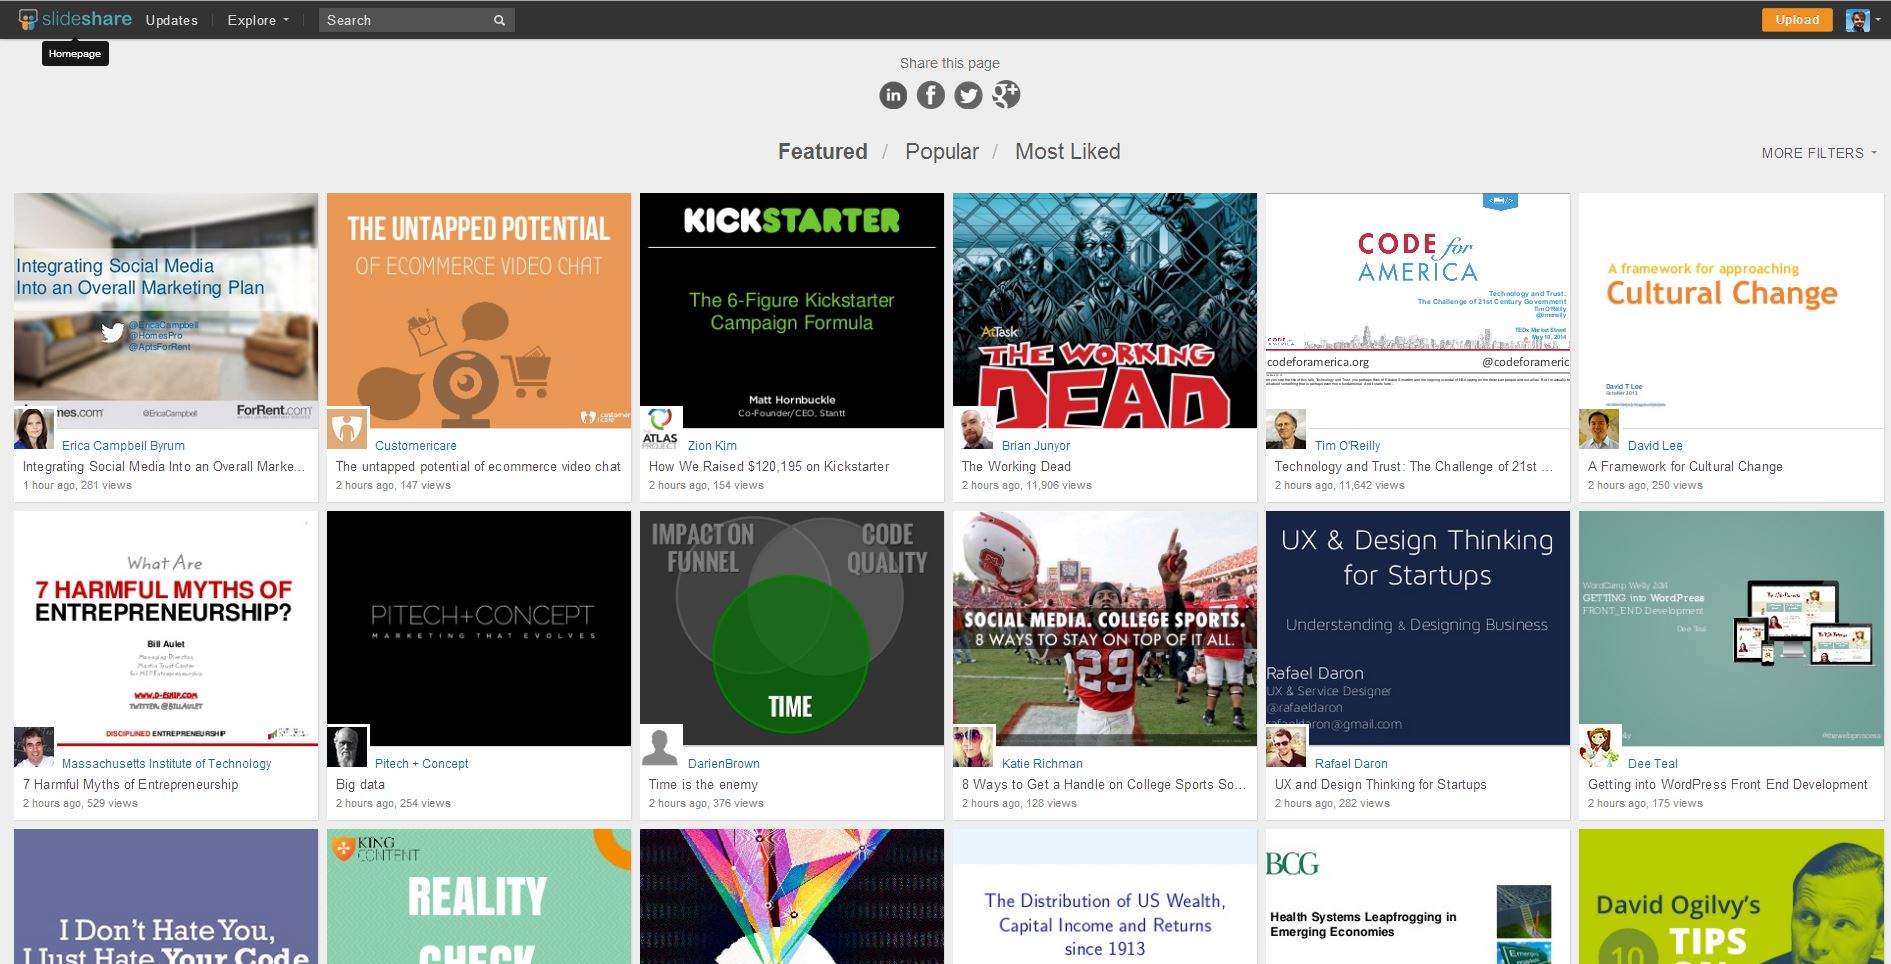Click Pitech + Concept avatar
Viewport: 1891px width, 964px height.
click(348, 747)
